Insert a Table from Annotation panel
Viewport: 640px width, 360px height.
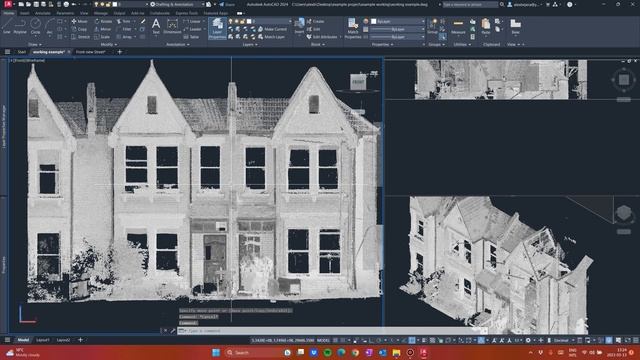coord(191,37)
